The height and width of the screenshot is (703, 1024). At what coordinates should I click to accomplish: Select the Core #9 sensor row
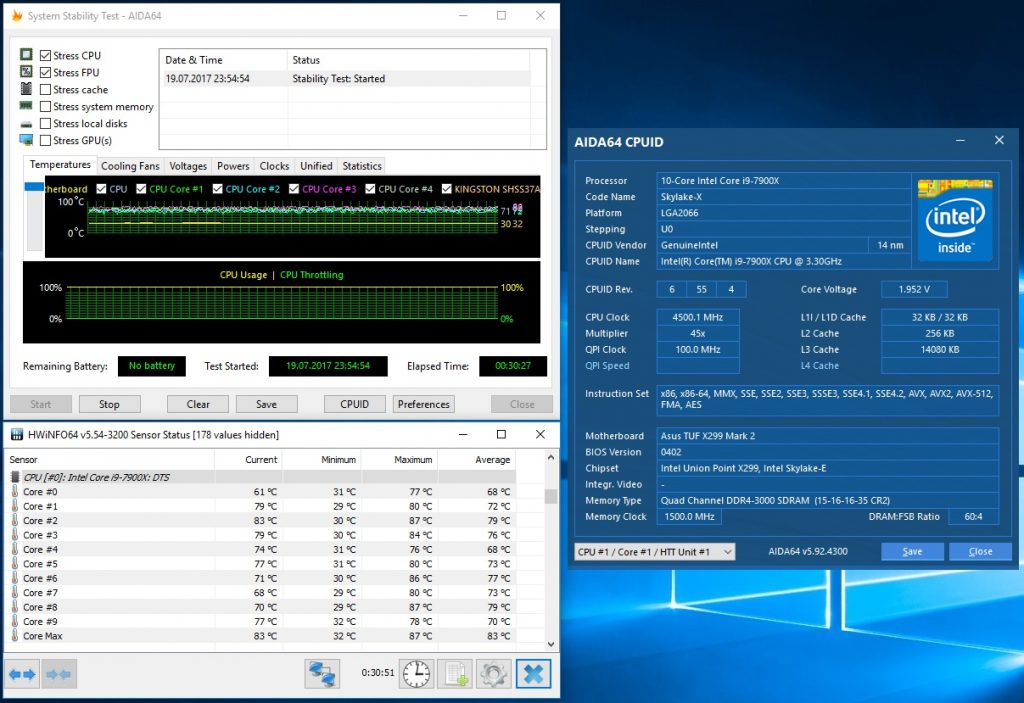(260, 621)
